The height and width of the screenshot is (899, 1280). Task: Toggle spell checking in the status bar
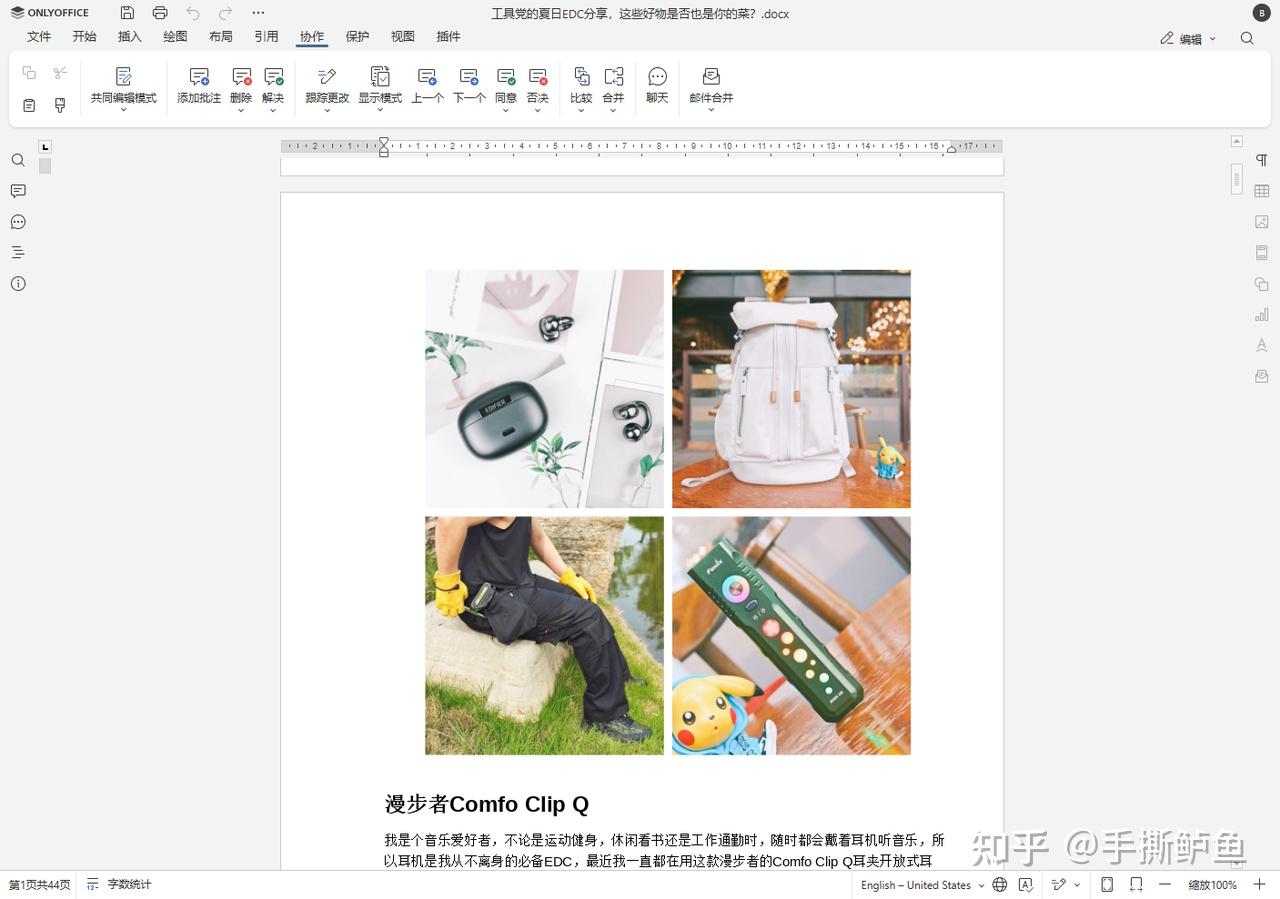1026,885
